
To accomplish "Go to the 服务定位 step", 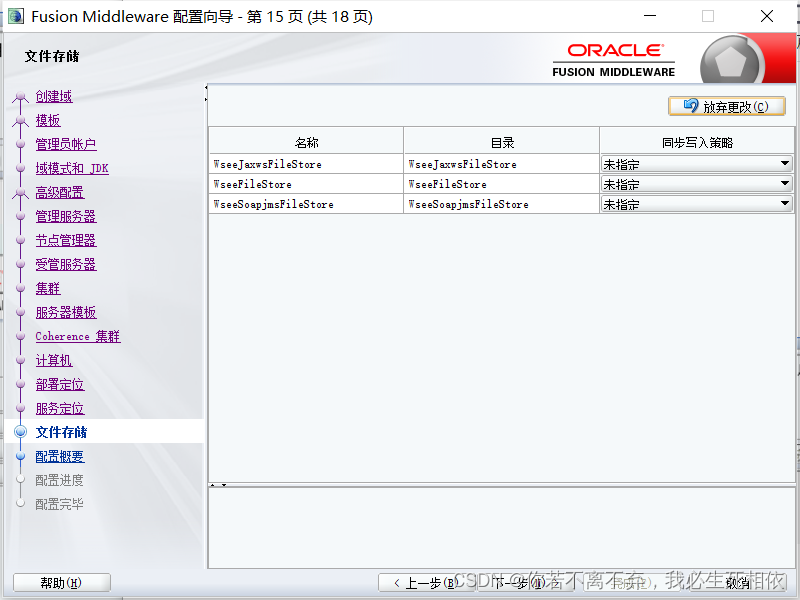I will 60,408.
